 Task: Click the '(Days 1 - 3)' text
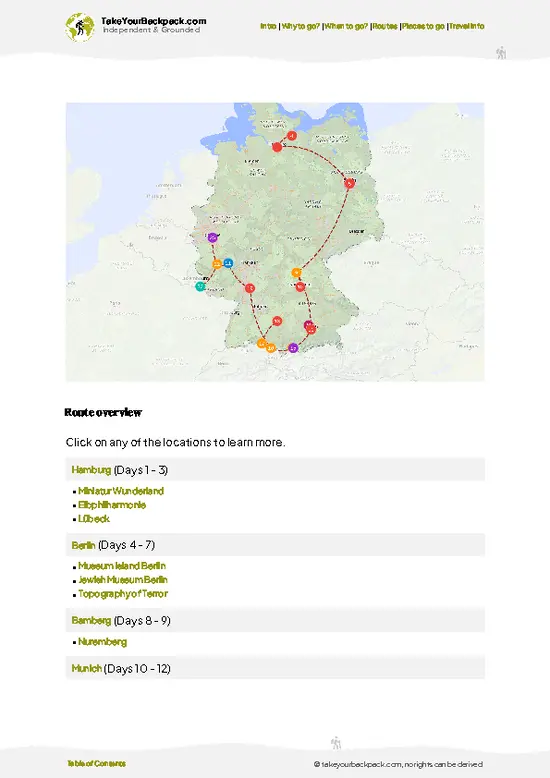(x=140, y=470)
